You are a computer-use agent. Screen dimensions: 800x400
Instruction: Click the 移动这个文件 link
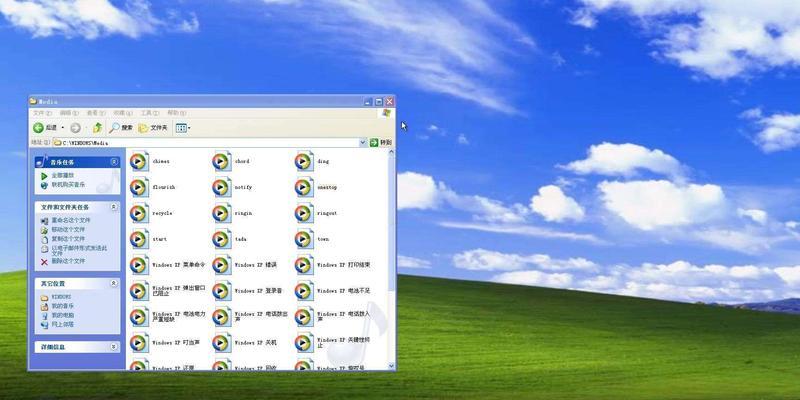[68, 230]
